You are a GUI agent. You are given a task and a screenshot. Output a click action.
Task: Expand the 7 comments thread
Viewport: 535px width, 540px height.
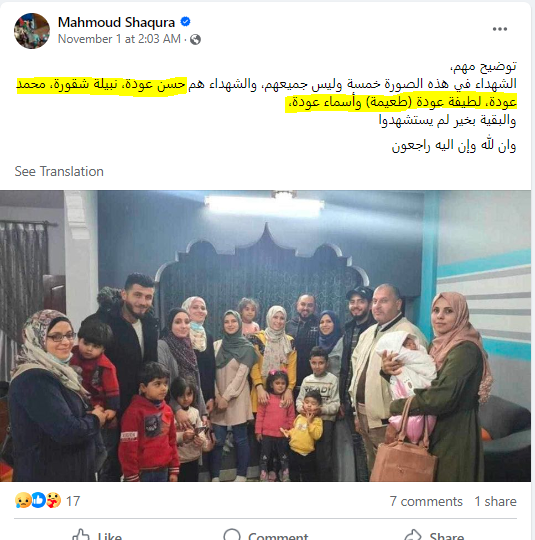pos(426,501)
